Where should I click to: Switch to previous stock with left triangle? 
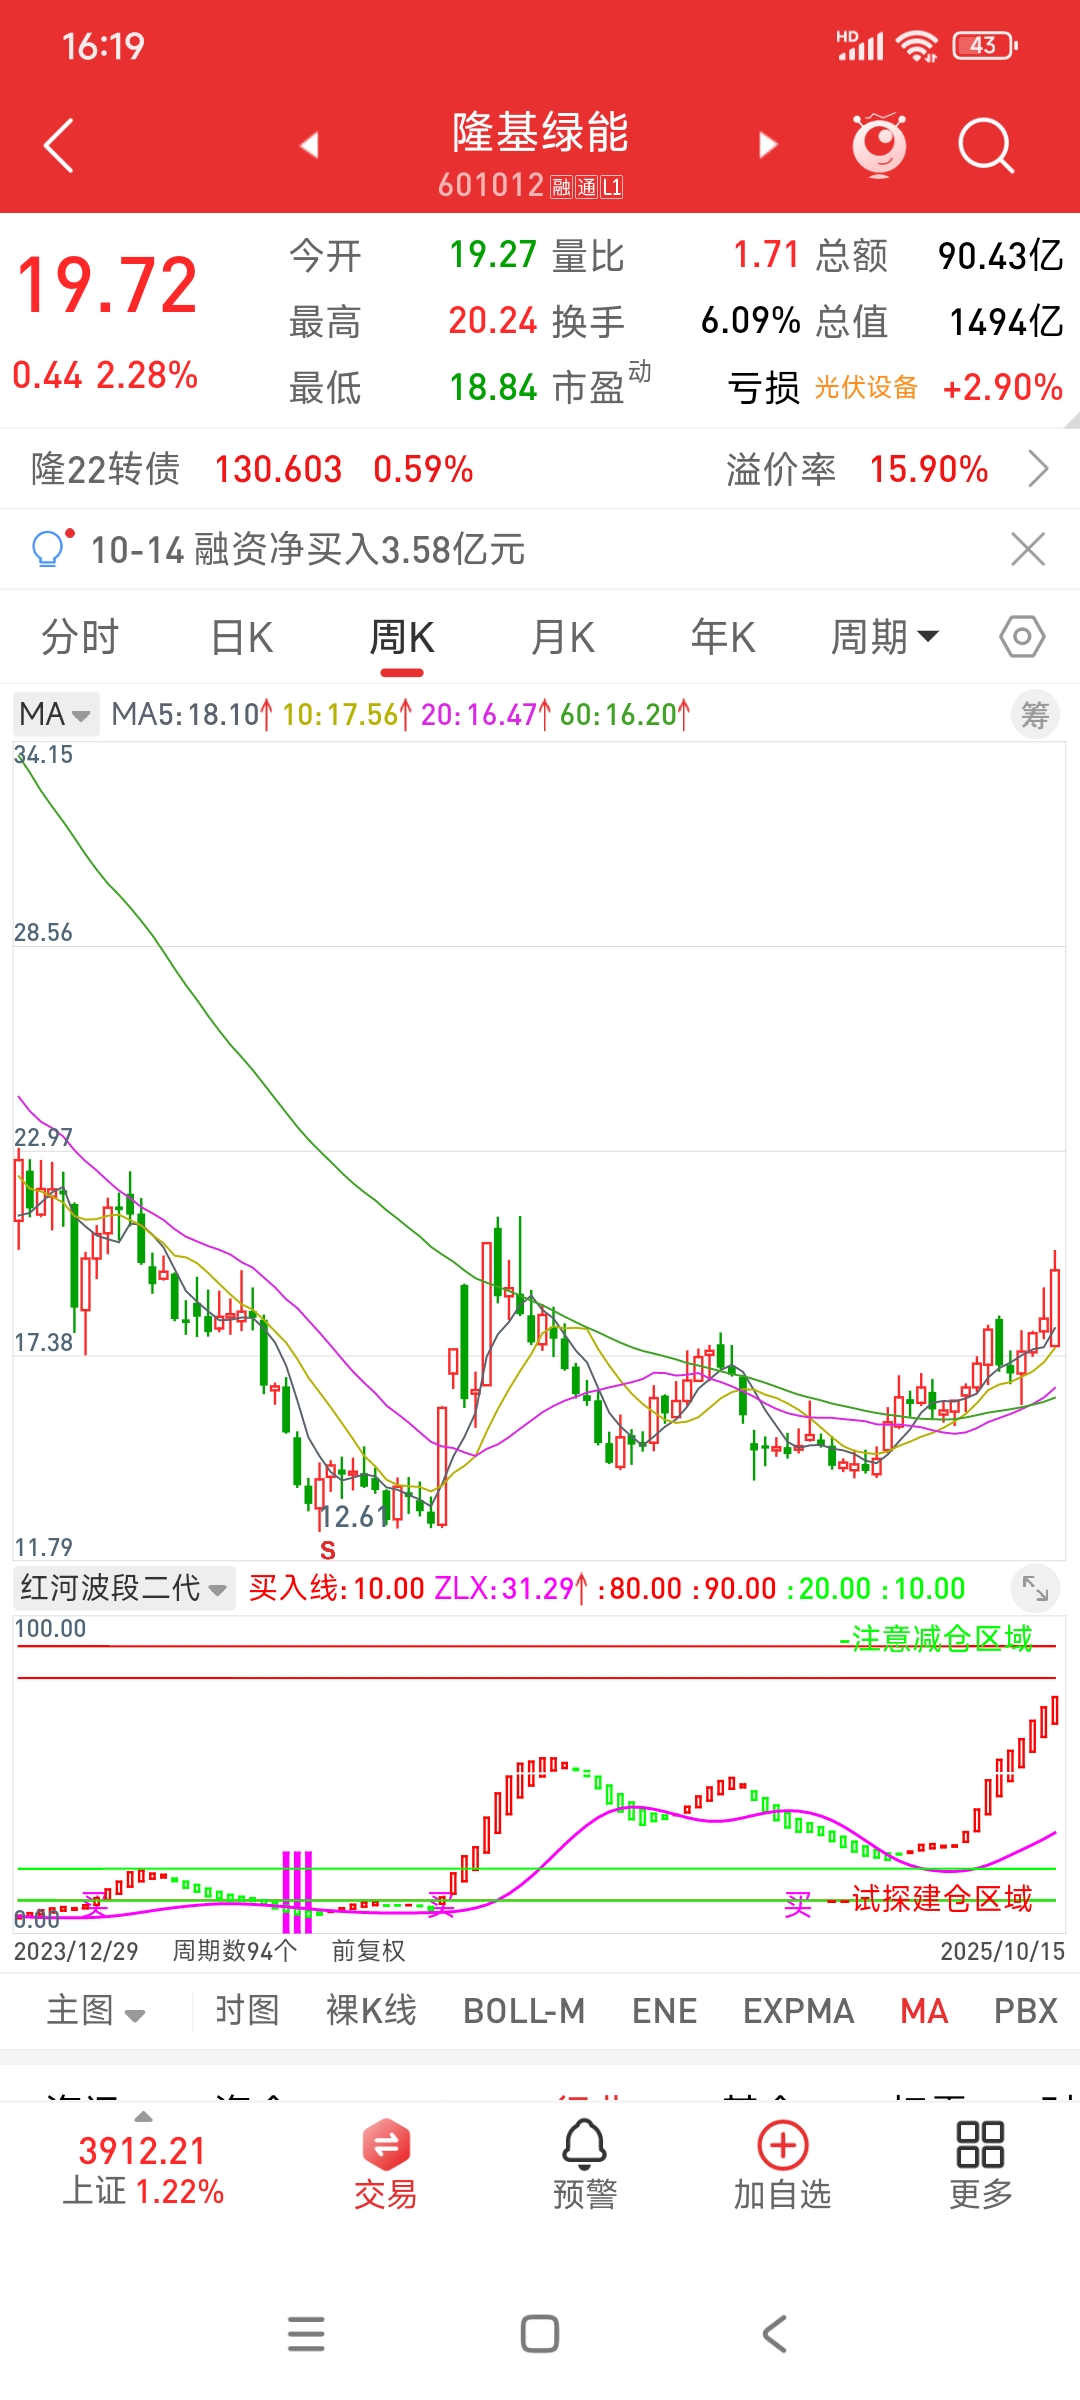click(309, 145)
